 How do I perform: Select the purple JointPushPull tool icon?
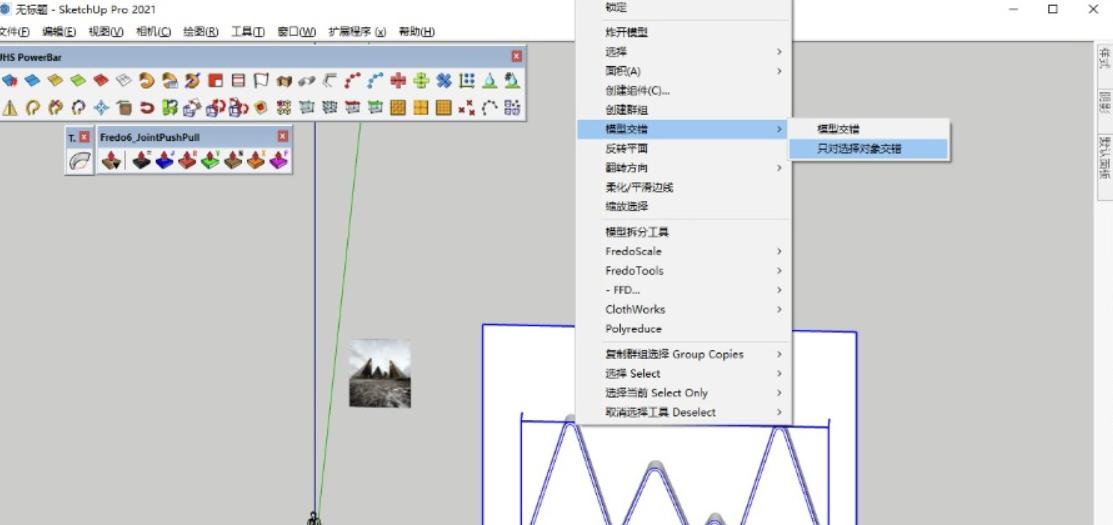point(279,160)
